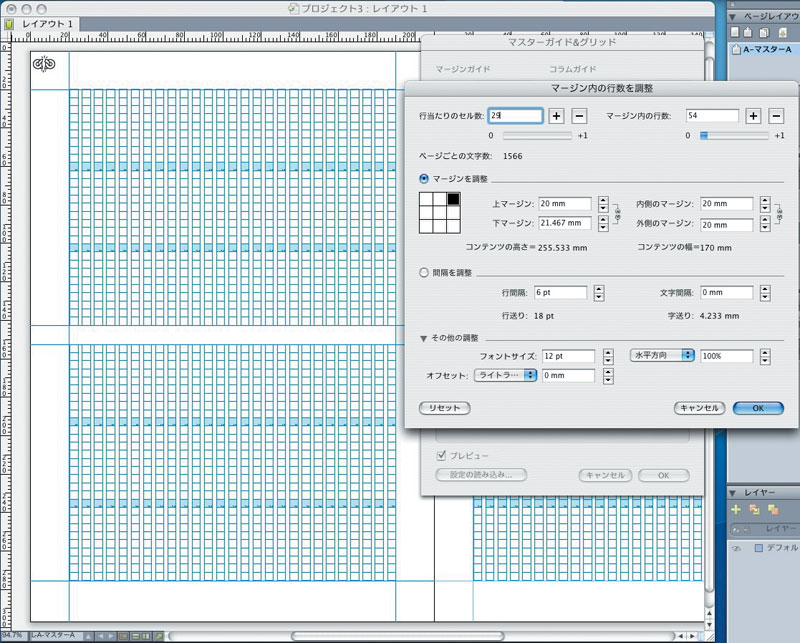Collapse the その他の調整 section
Screen dimensions: 800x643
424,338
